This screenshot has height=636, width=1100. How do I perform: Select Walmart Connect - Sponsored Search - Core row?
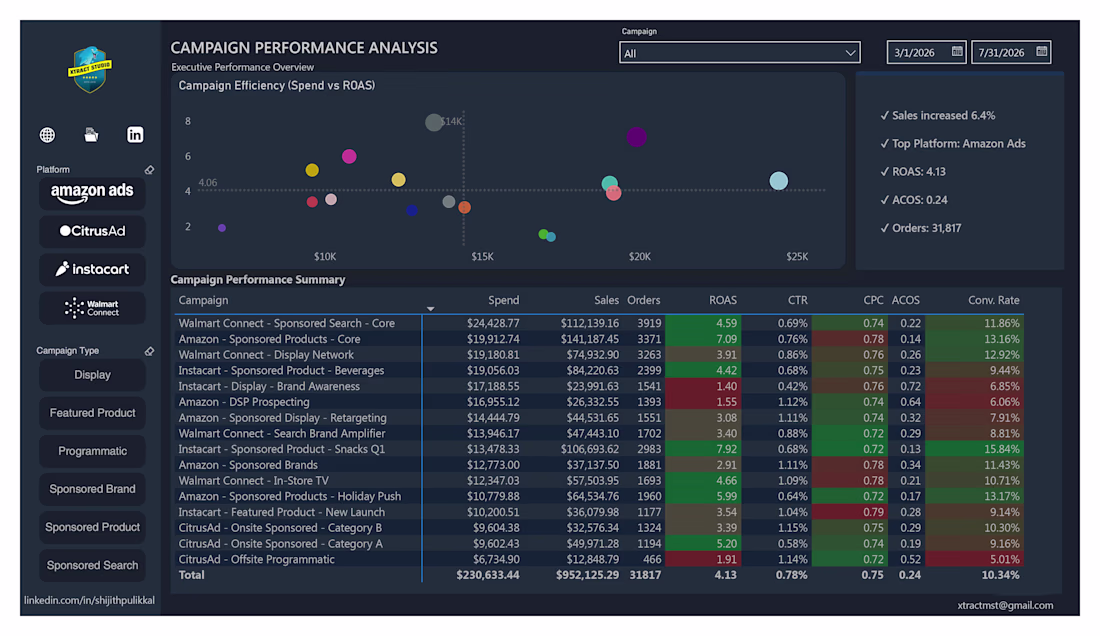coord(598,323)
